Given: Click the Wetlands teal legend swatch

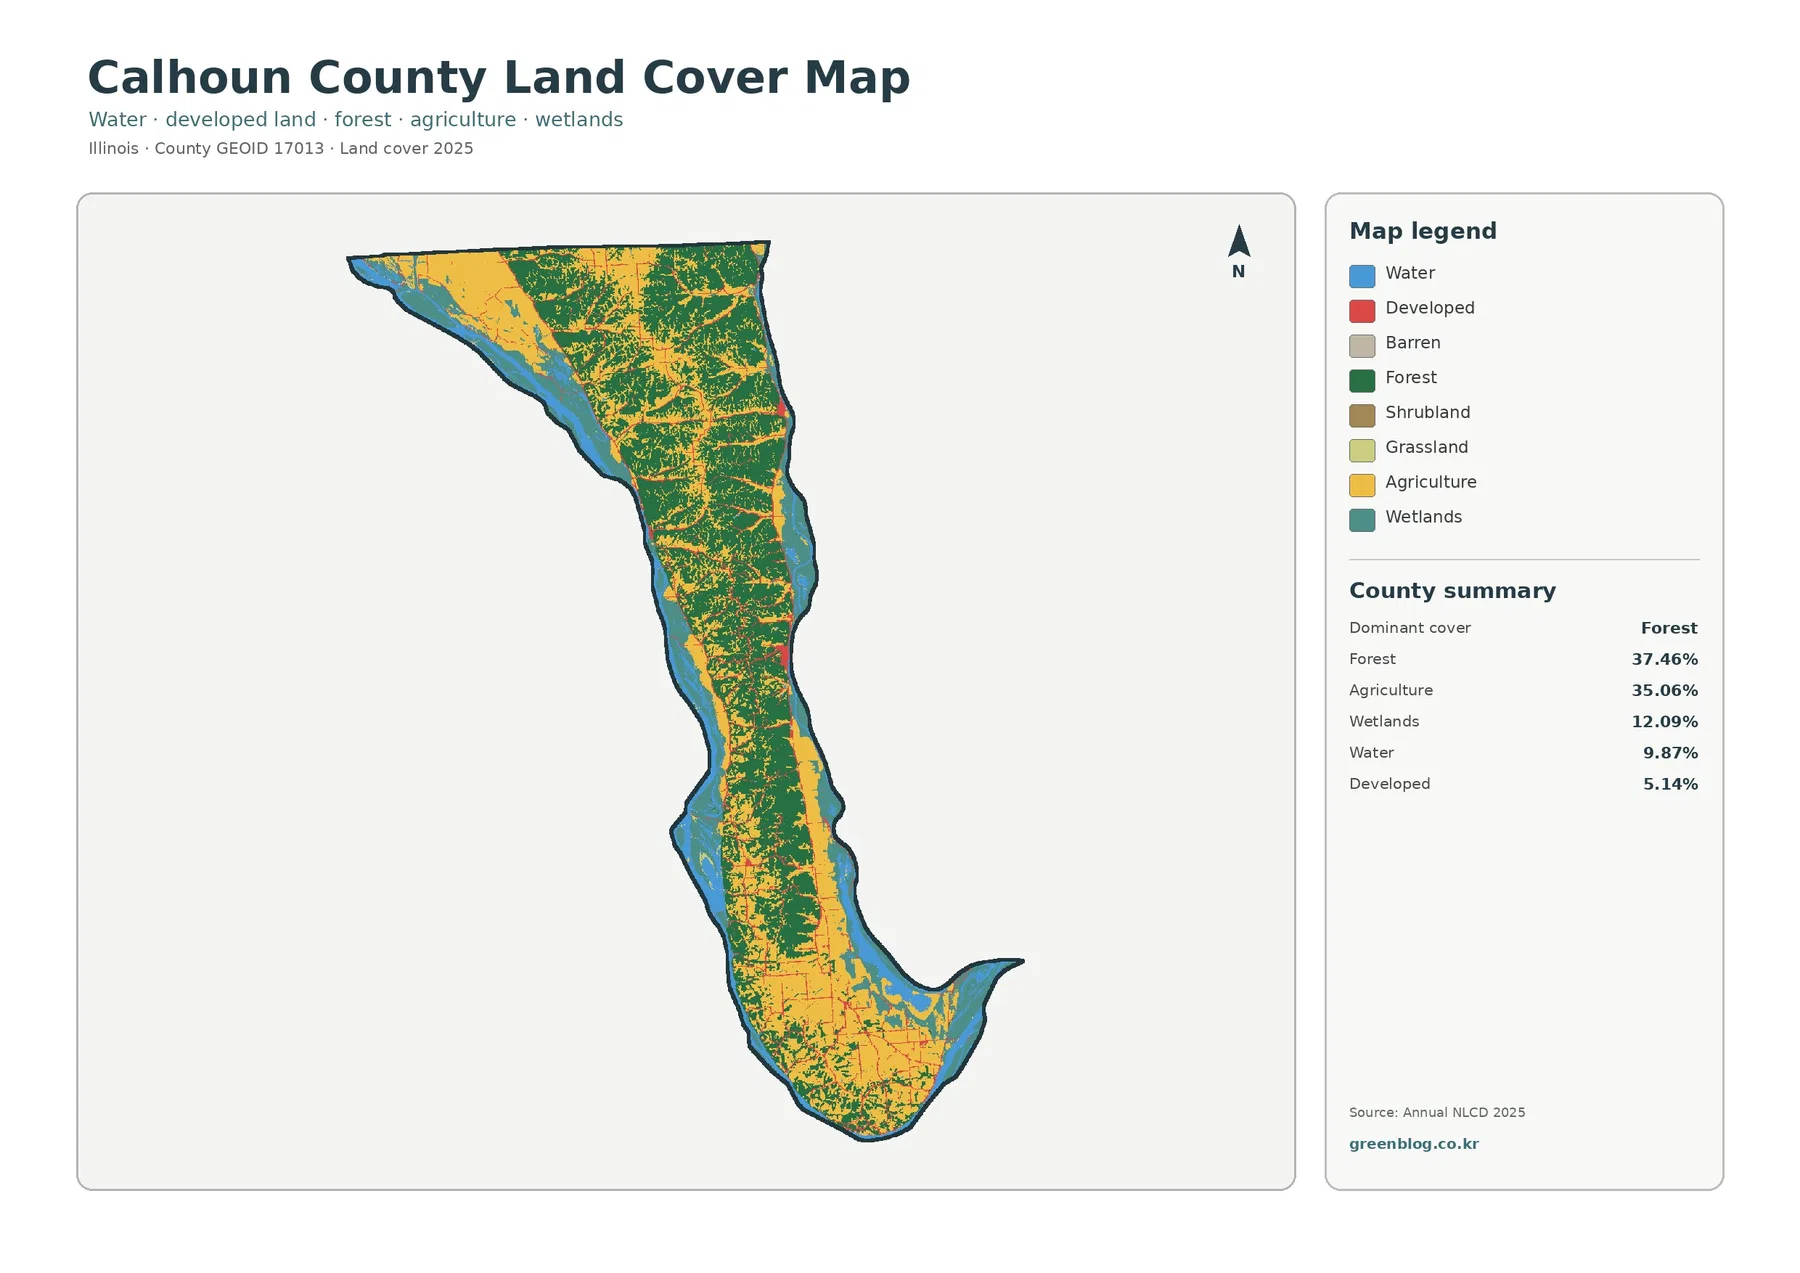Looking at the screenshot, I should point(1362,520).
